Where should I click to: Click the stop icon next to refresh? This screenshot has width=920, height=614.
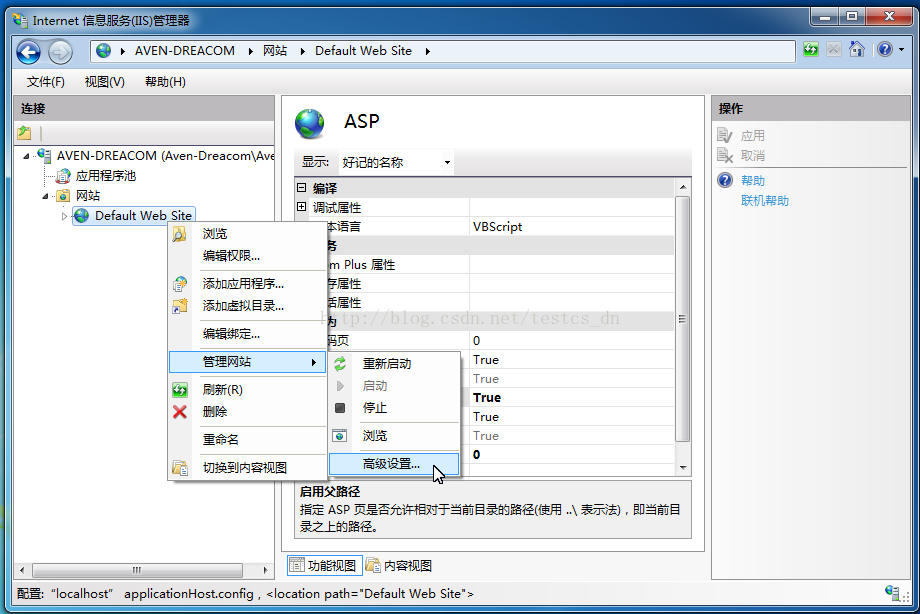coord(833,49)
